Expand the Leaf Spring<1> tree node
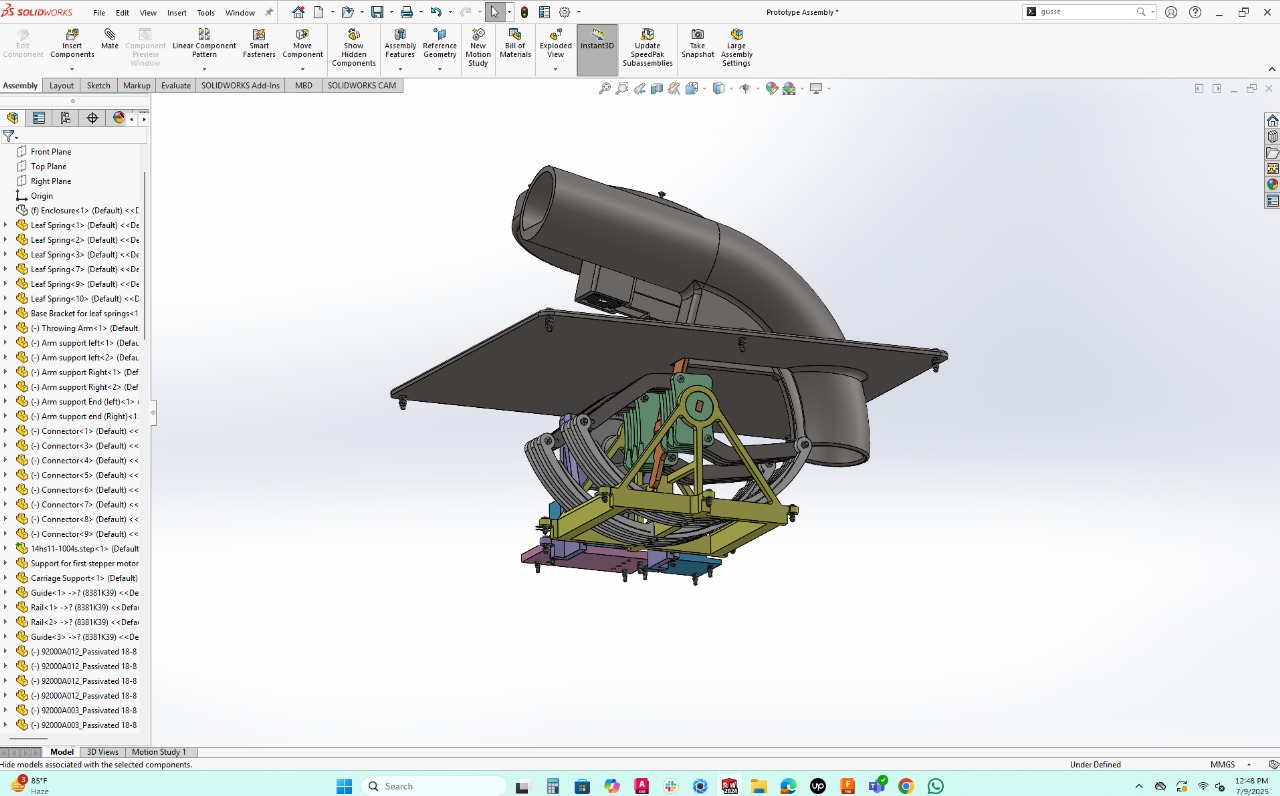The height and width of the screenshot is (796, 1280). (5, 225)
